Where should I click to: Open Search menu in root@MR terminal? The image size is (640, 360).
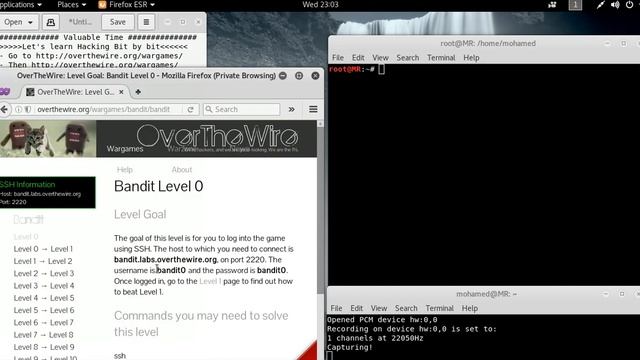click(x=407, y=58)
